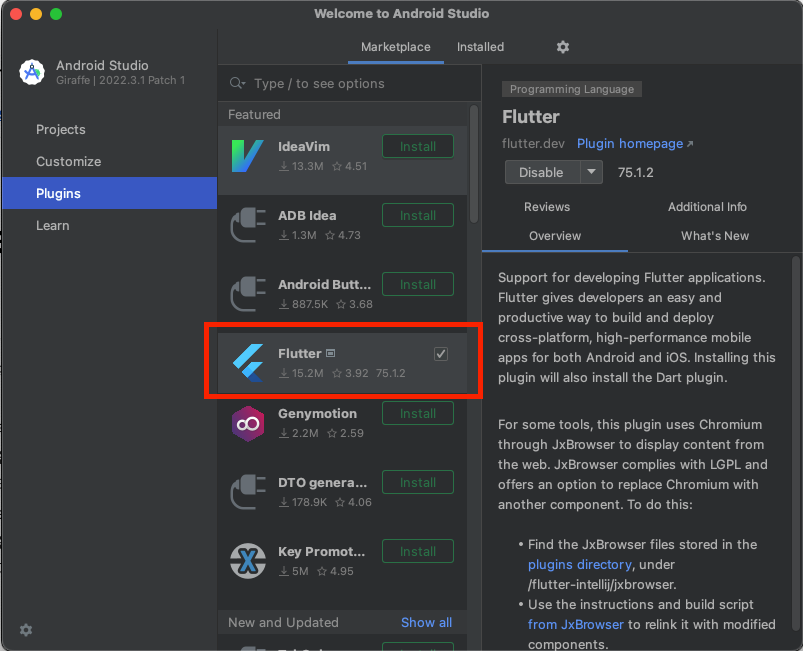Disable the Flutter plugin

pyautogui.click(x=542, y=172)
